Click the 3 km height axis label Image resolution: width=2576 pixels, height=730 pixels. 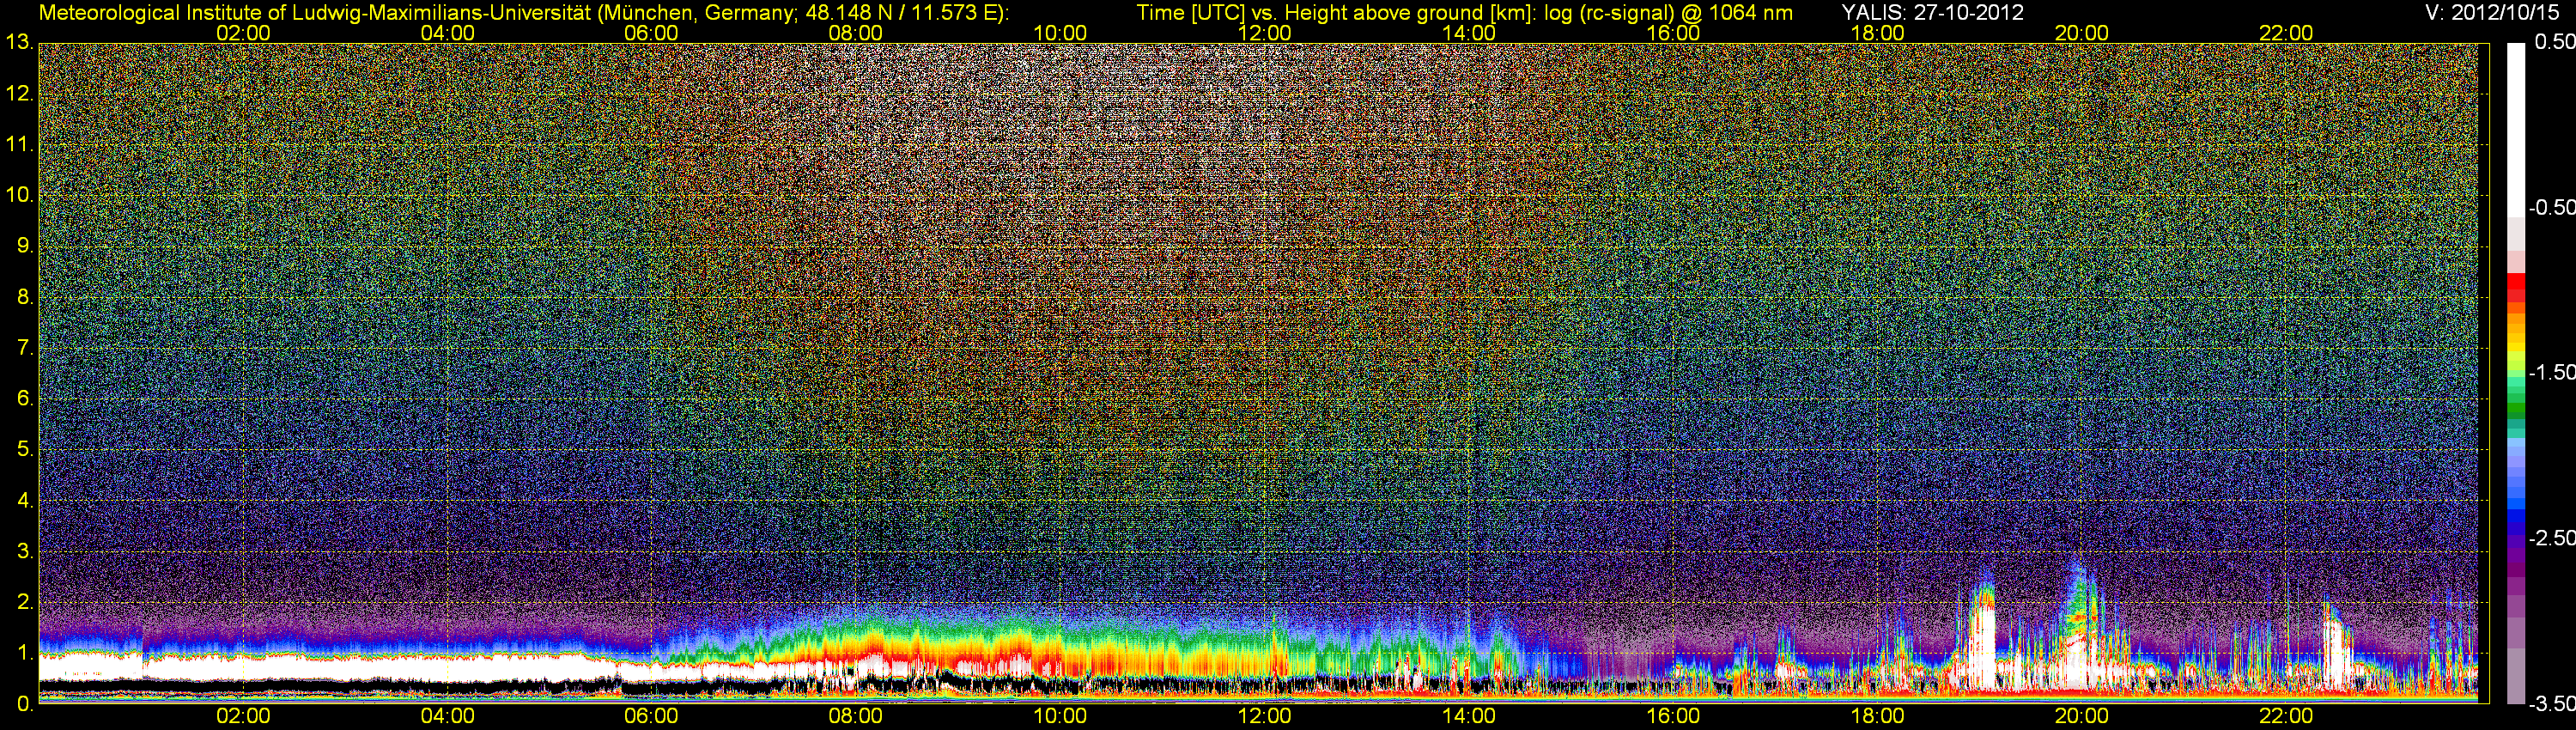coord(24,551)
